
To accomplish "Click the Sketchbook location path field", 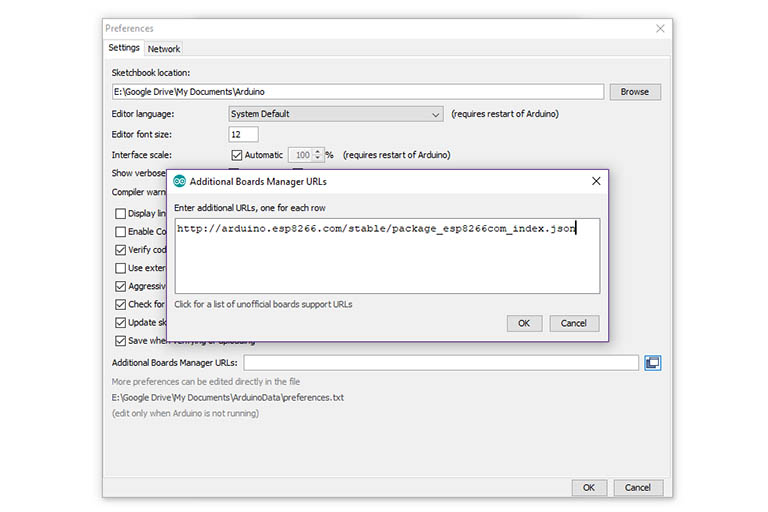I will click(x=358, y=92).
